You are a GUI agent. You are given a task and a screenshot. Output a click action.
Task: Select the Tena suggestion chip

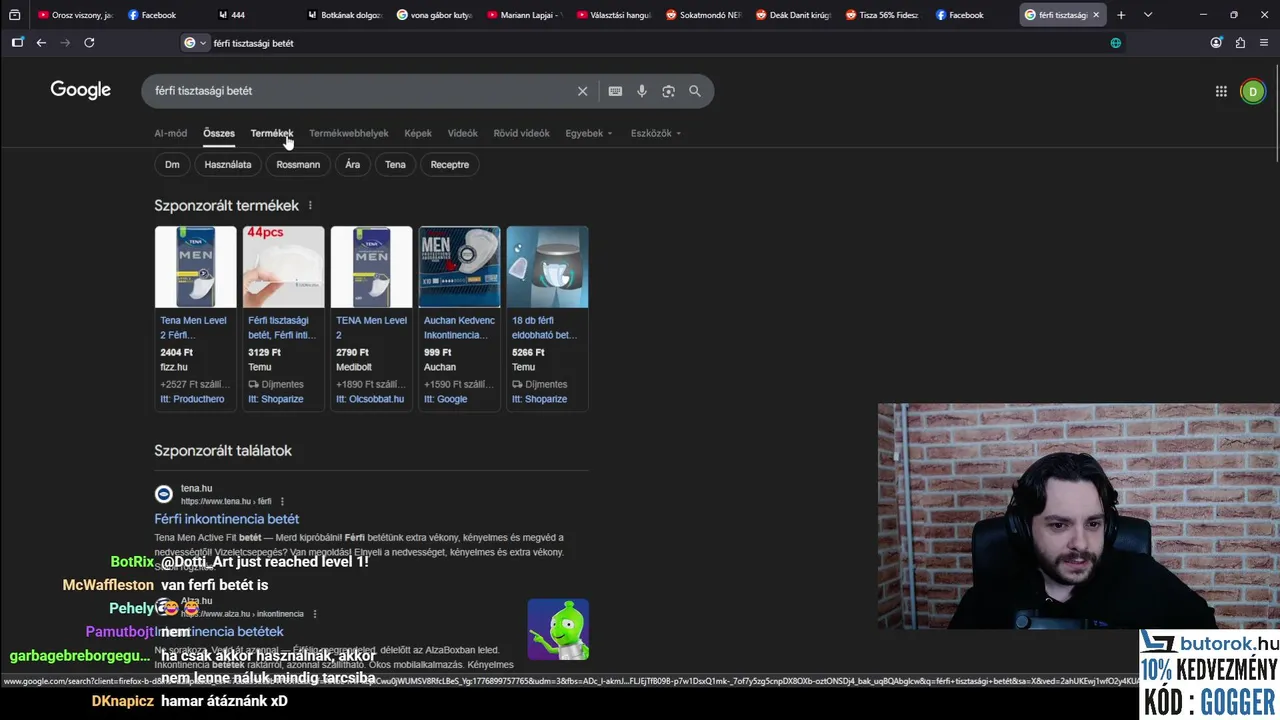coord(395,164)
